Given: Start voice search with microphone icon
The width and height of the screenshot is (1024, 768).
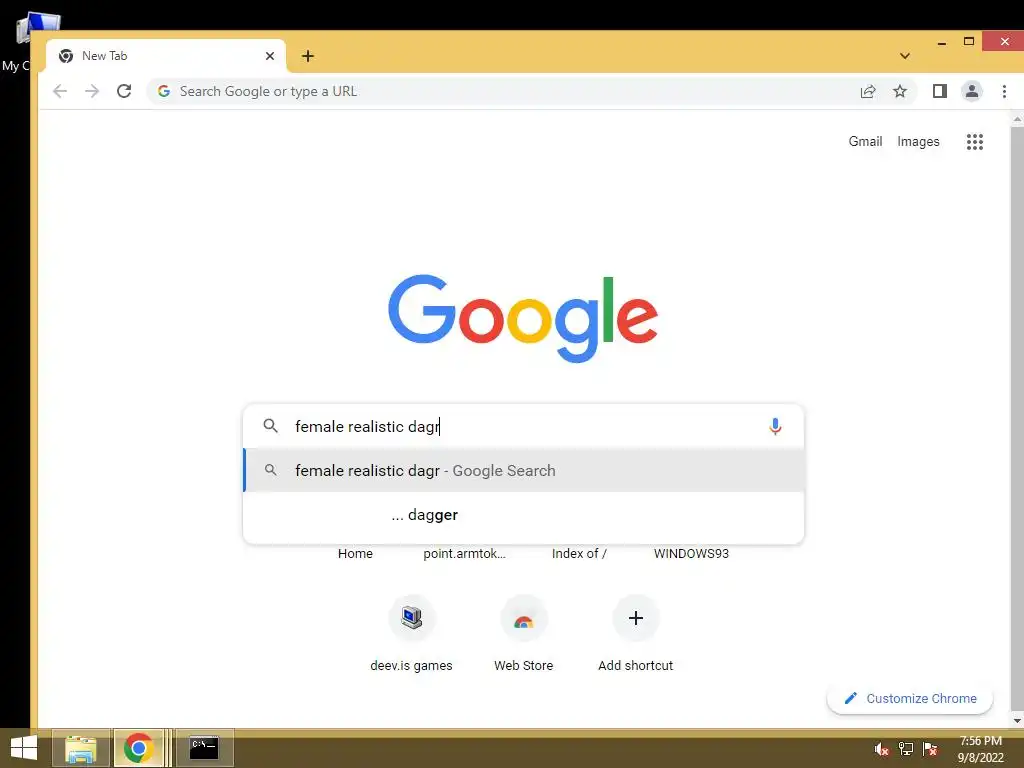Looking at the screenshot, I should click(x=775, y=426).
